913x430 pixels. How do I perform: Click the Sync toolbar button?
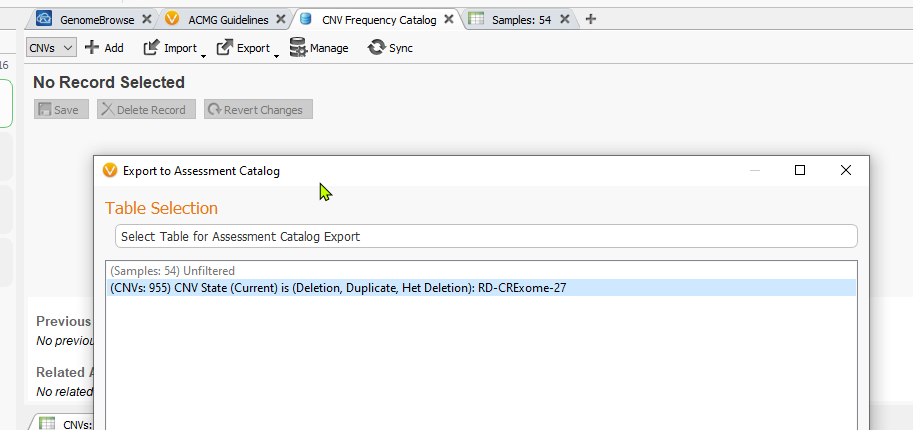390,48
